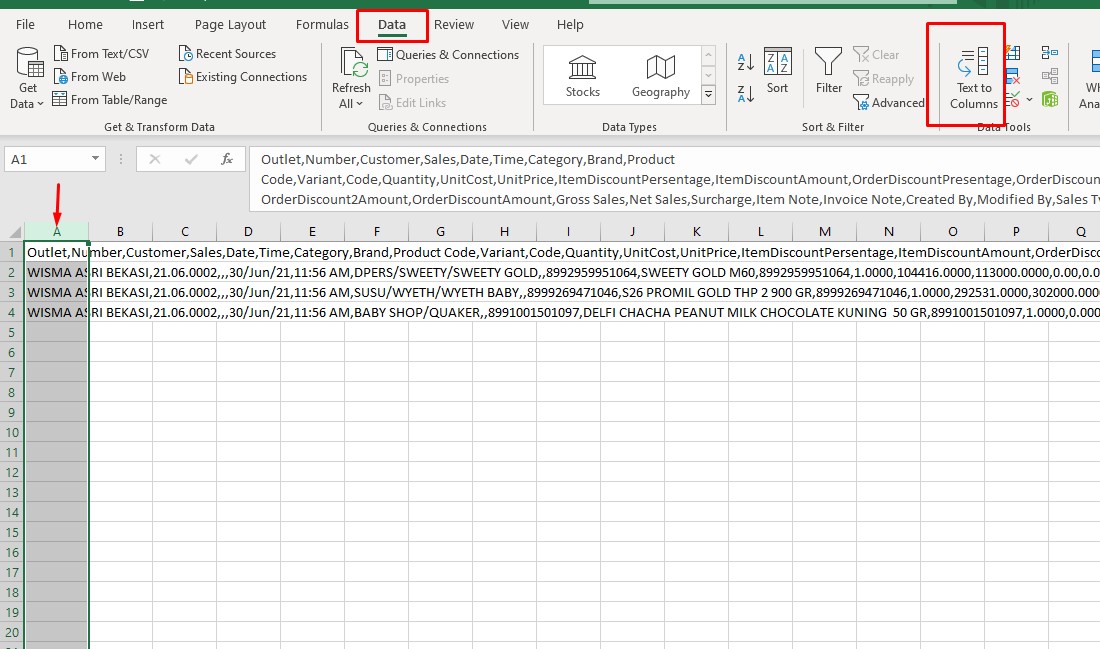Open the Remove Duplicates tool
Image resolution: width=1100 pixels, height=649 pixels.
[1013, 76]
